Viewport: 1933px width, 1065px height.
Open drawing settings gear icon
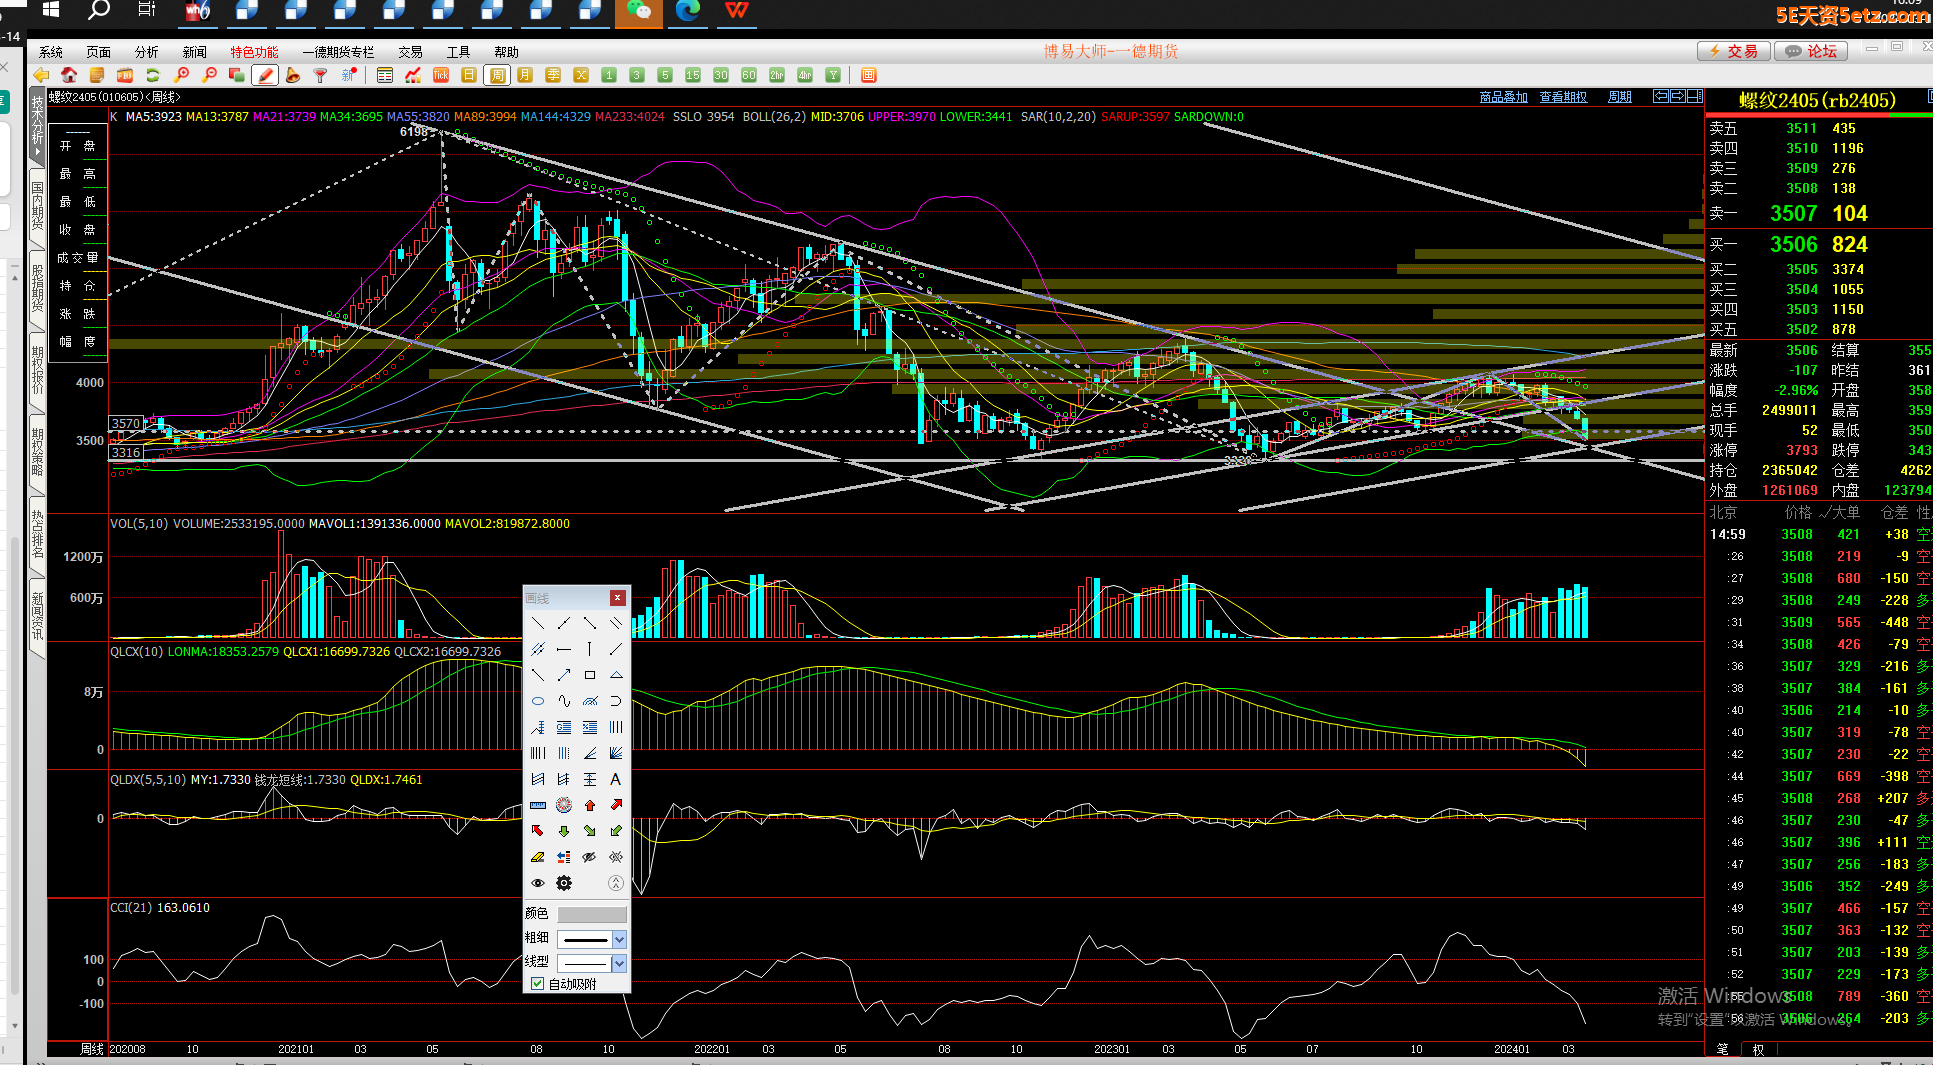[564, 883]
